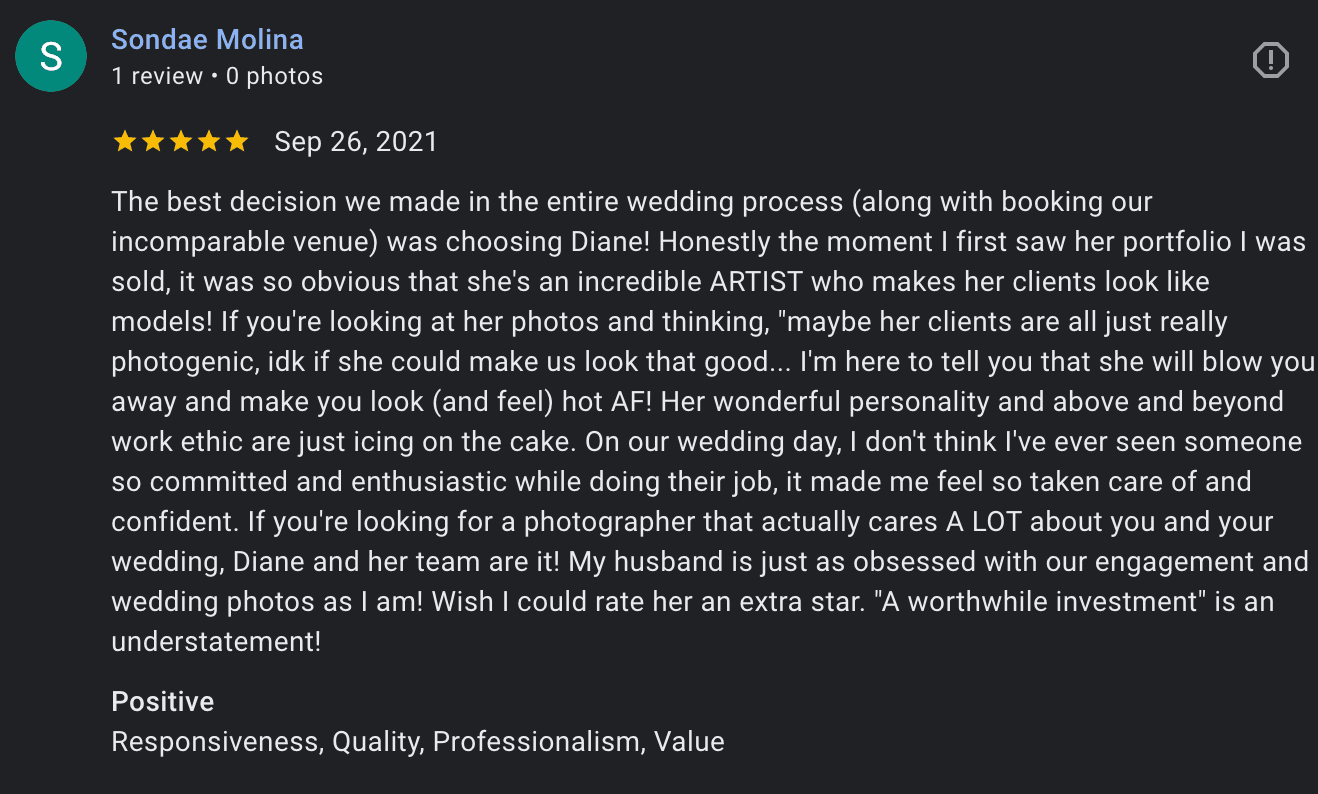This screenshot has height=794, width=1318.
Task: Click the Sep 26, 2021 review date
Action: point(356,142)
